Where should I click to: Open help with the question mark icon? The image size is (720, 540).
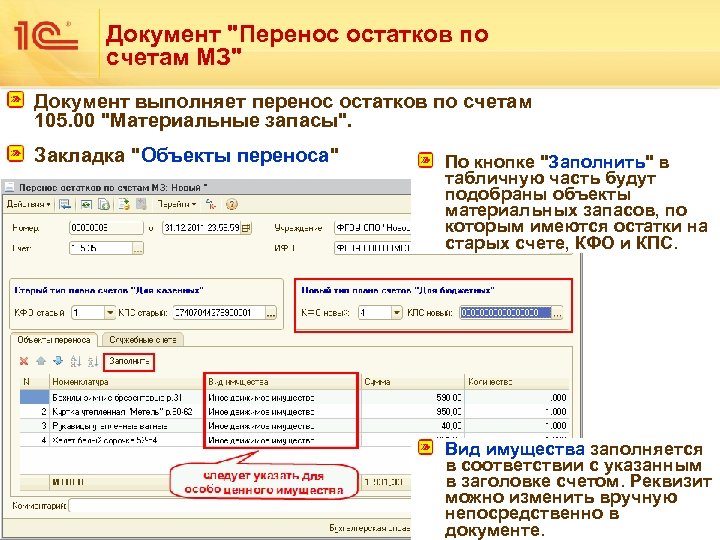click(x=232, y=204)
